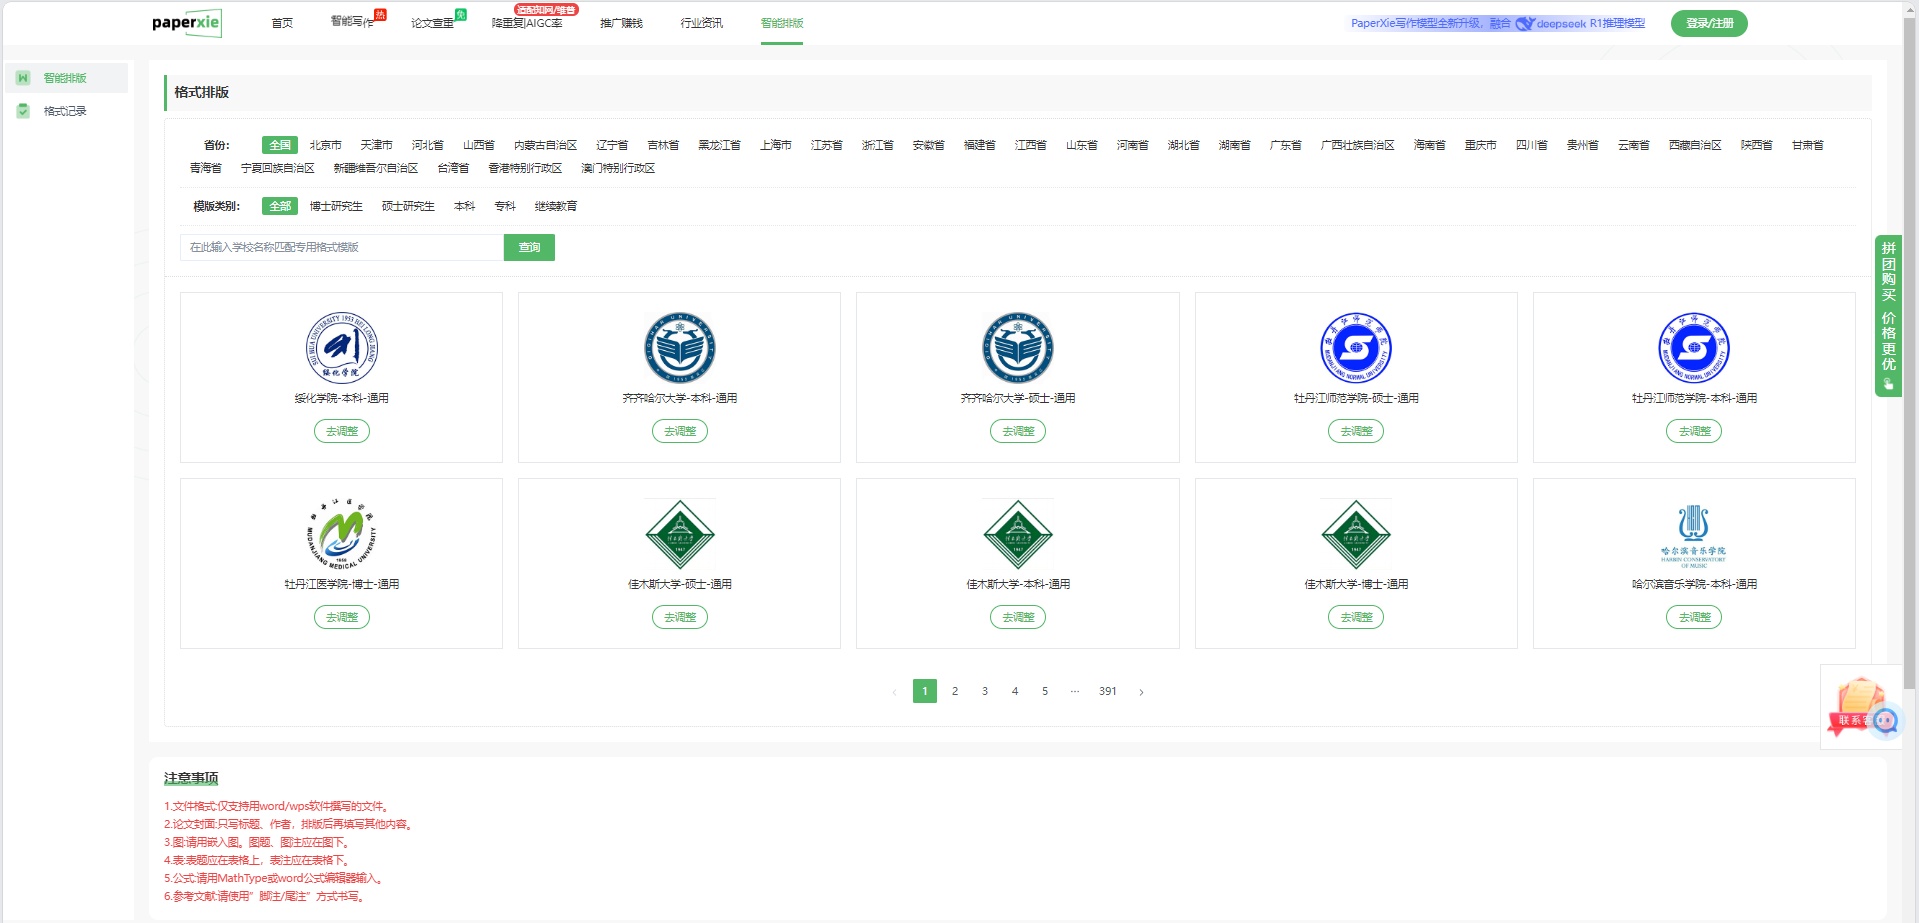
Task: Click the 齐齐哈尔大学-硕士-通用 emblem
Action: (x=1018, y=348)
